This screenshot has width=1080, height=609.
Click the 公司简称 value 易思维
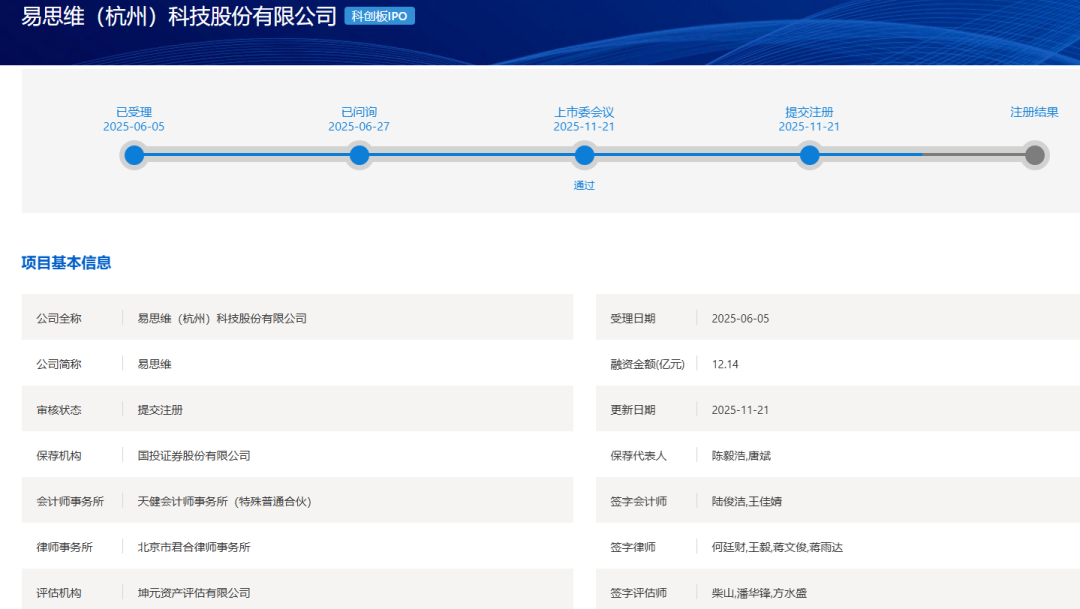[154, 364]
